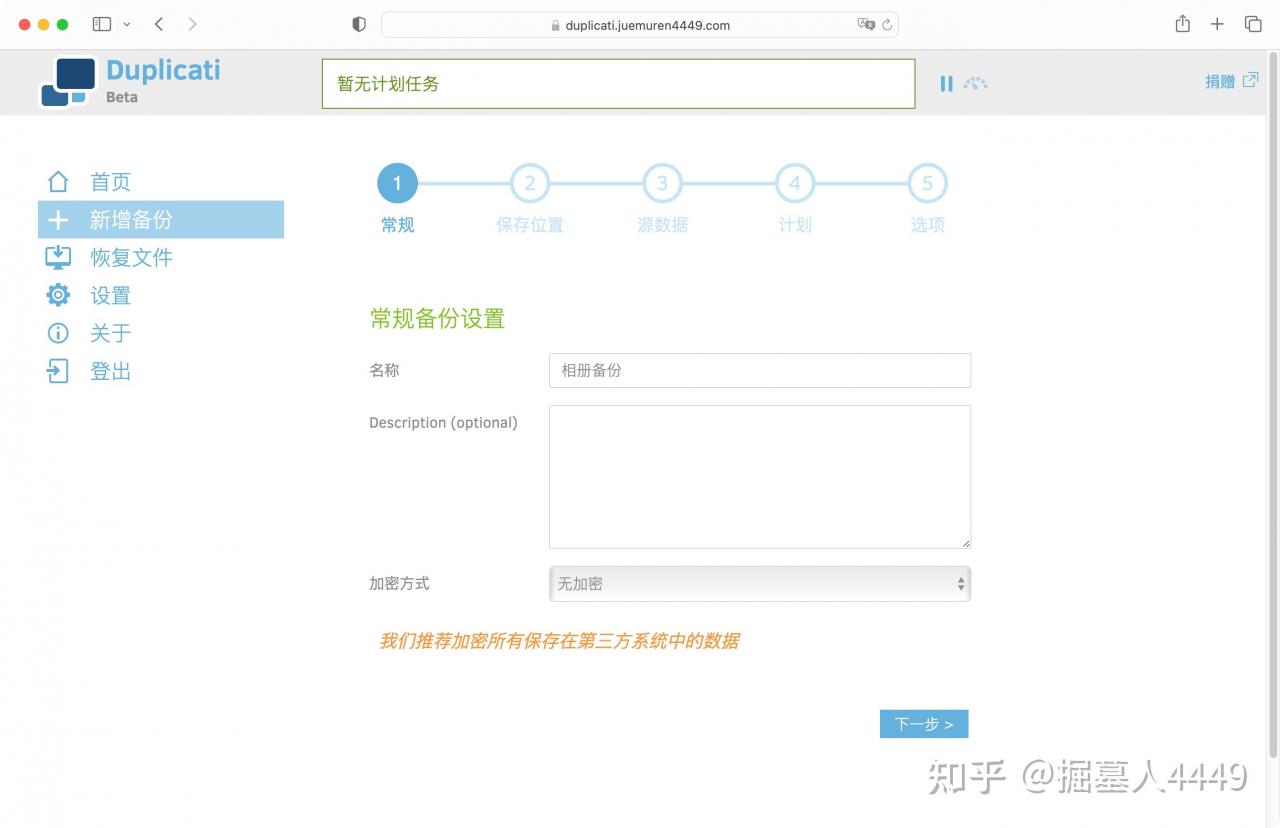1280x828 pixels.
Task: Click the Duplicati title text
Action: (163, 70)
